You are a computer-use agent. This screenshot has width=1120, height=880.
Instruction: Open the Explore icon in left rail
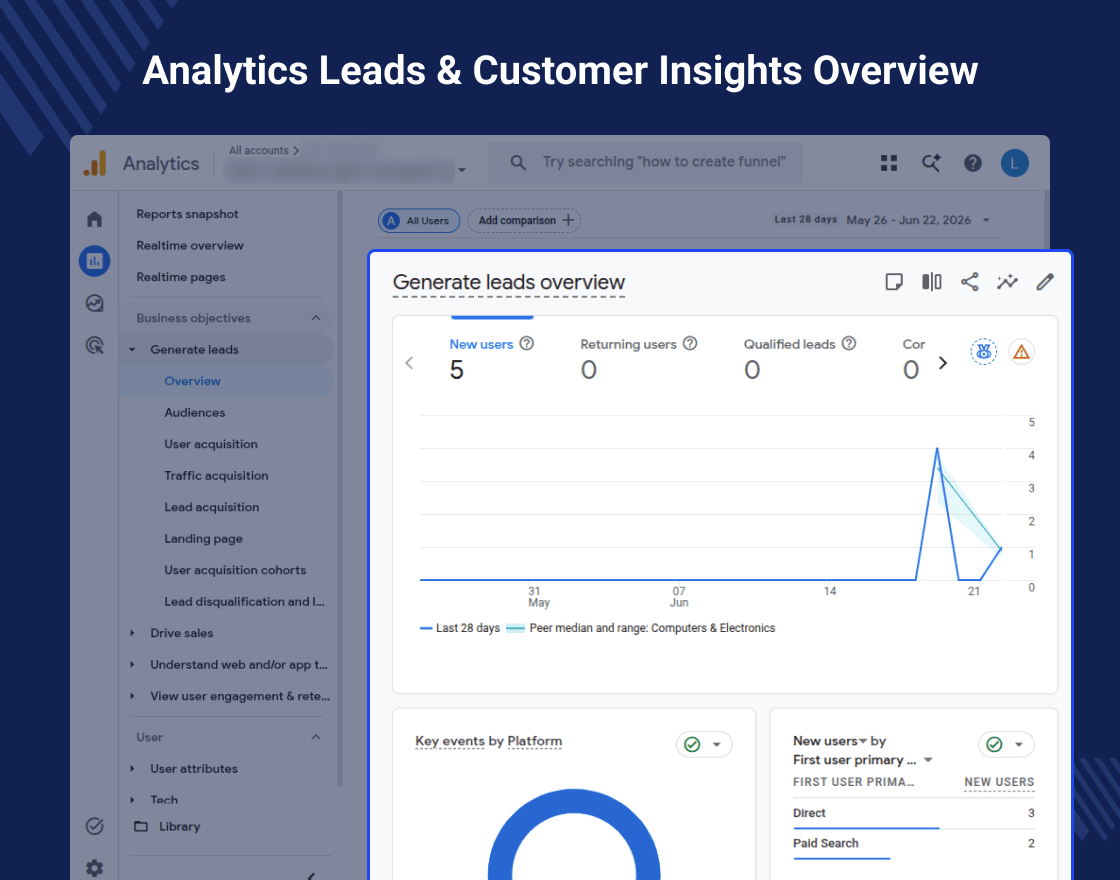coord(94,304)
